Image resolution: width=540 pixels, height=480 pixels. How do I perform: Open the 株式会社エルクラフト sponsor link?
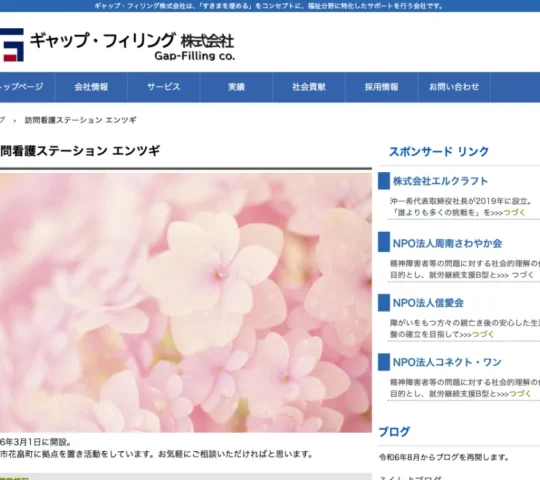pyautogui.click(x=440, y=181)
